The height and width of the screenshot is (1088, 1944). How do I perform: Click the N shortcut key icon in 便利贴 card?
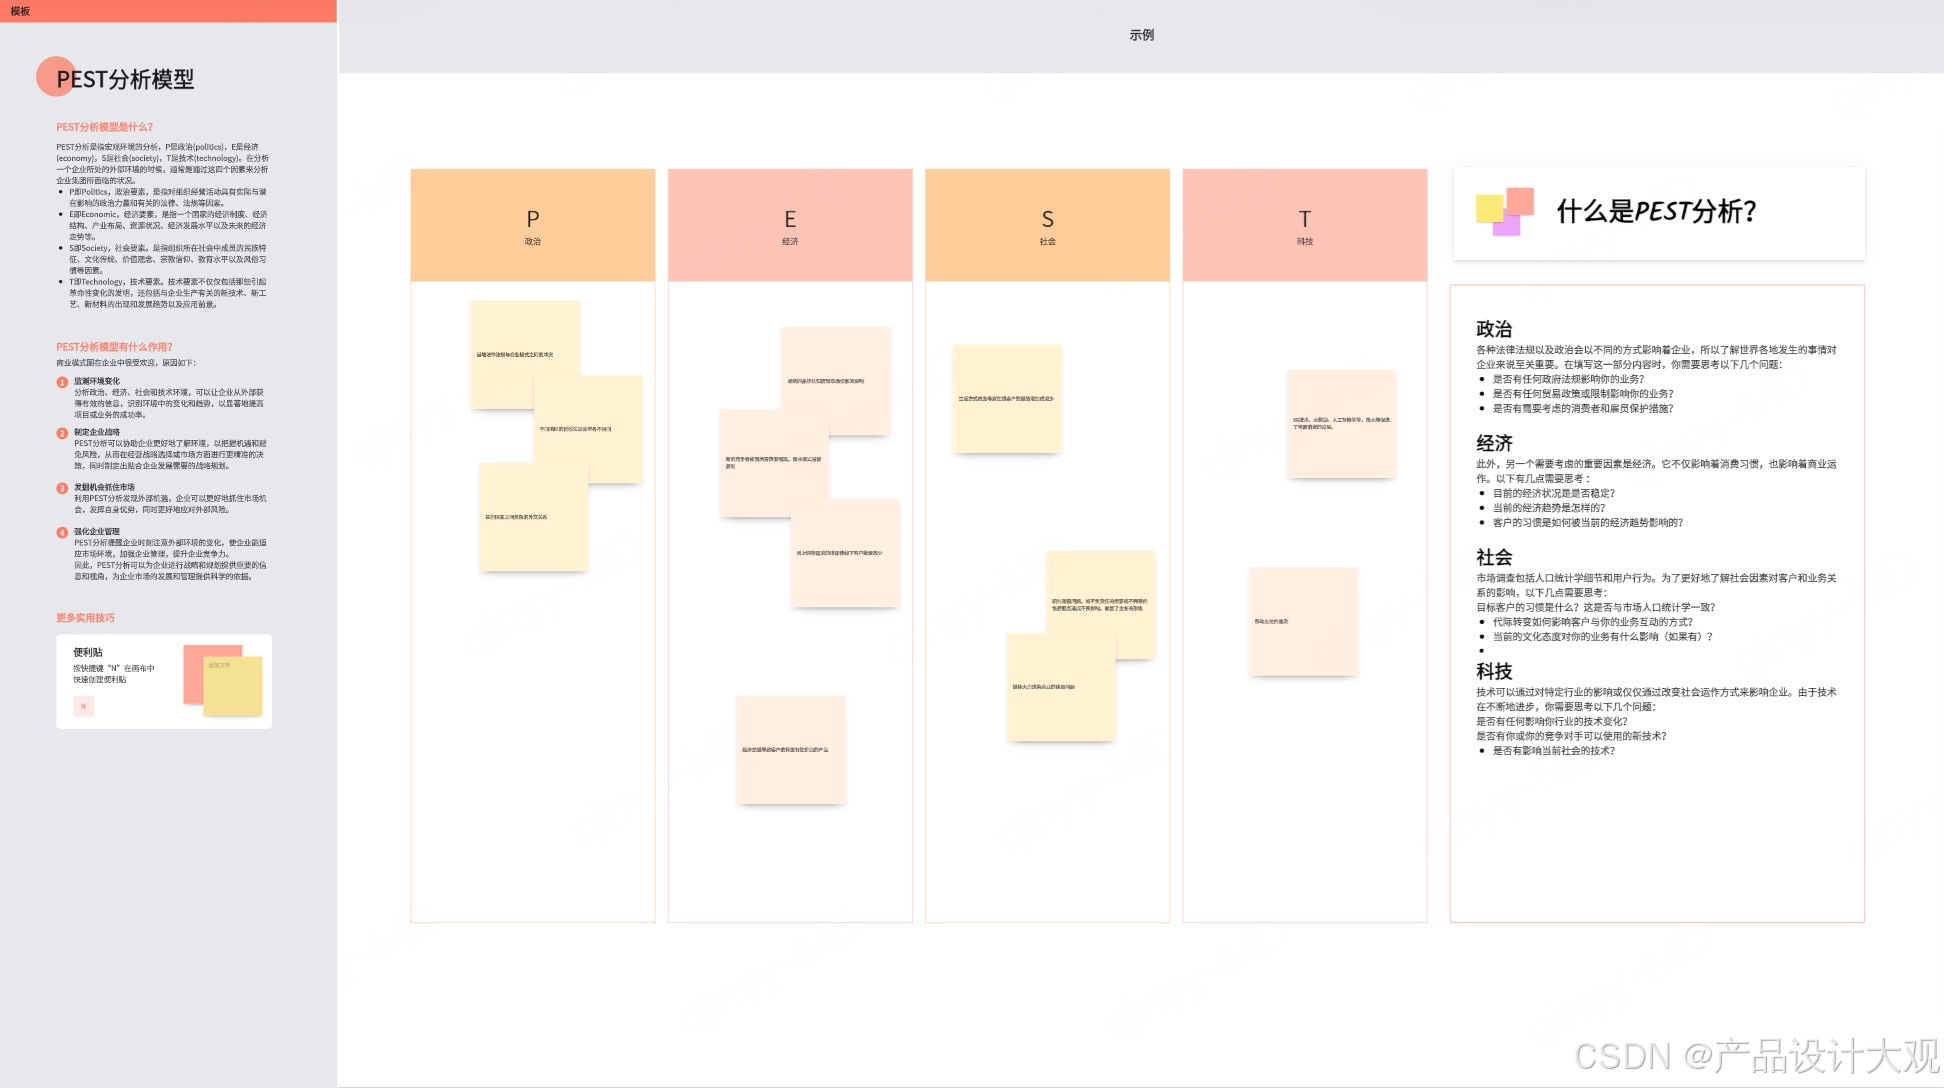coord(83,706)
